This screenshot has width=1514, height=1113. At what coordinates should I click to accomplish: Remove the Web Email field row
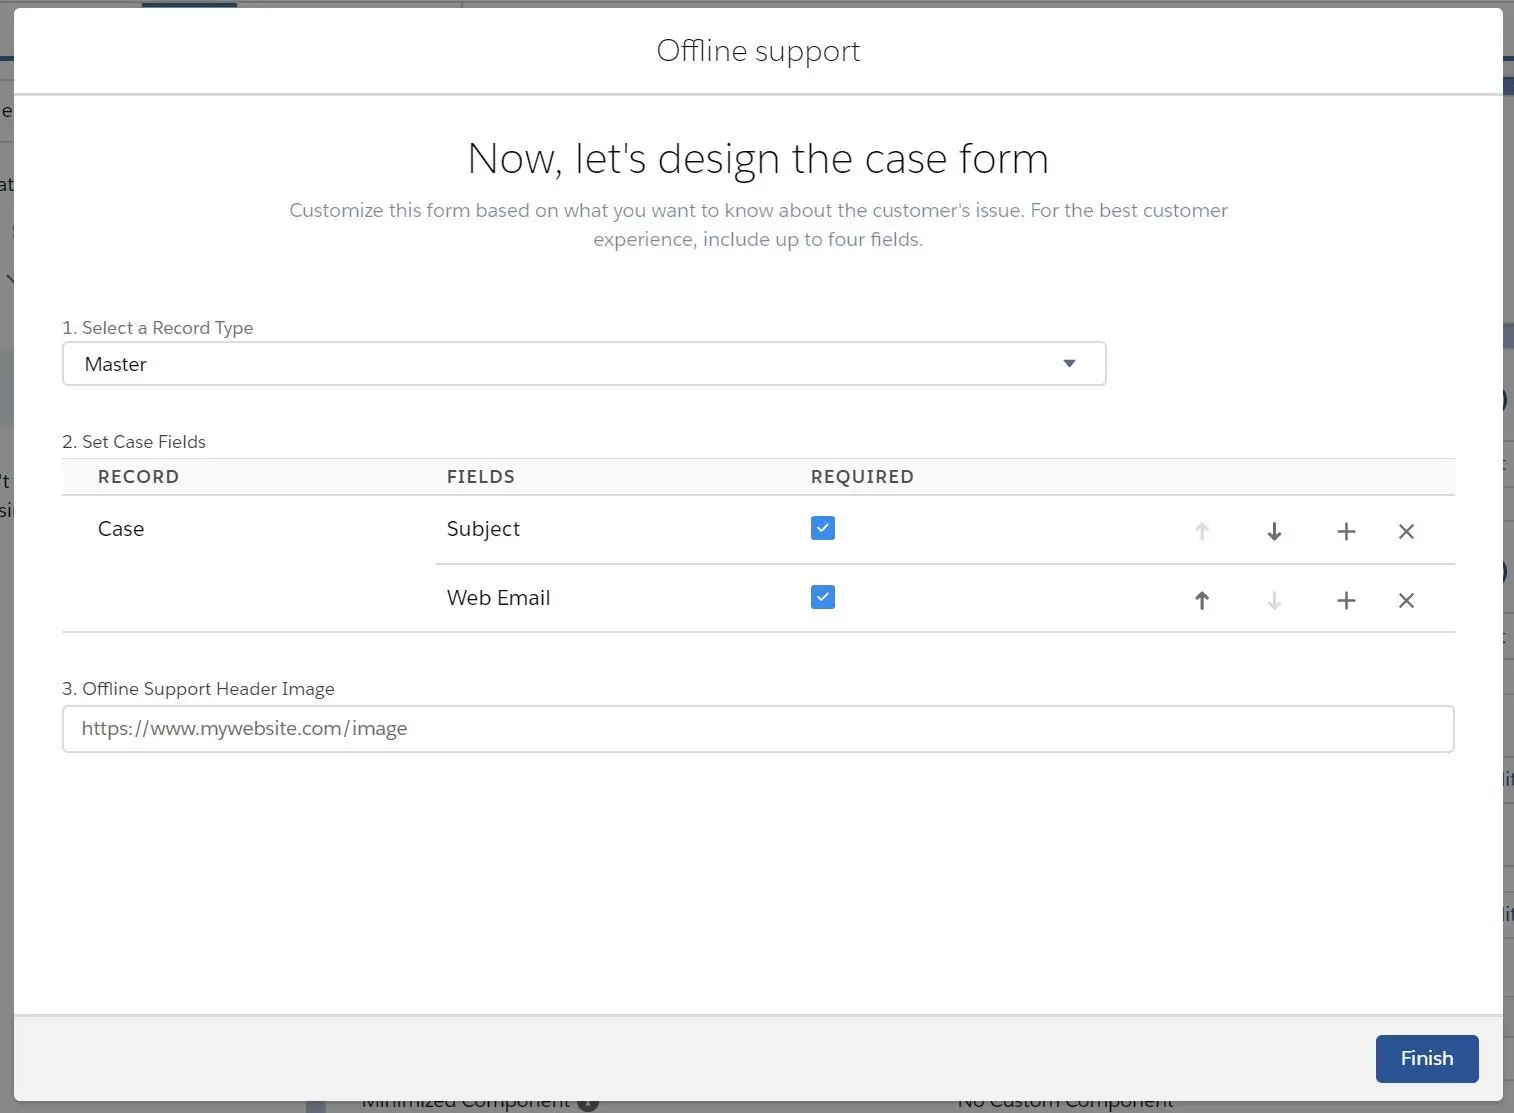(x=1406, y=600)
